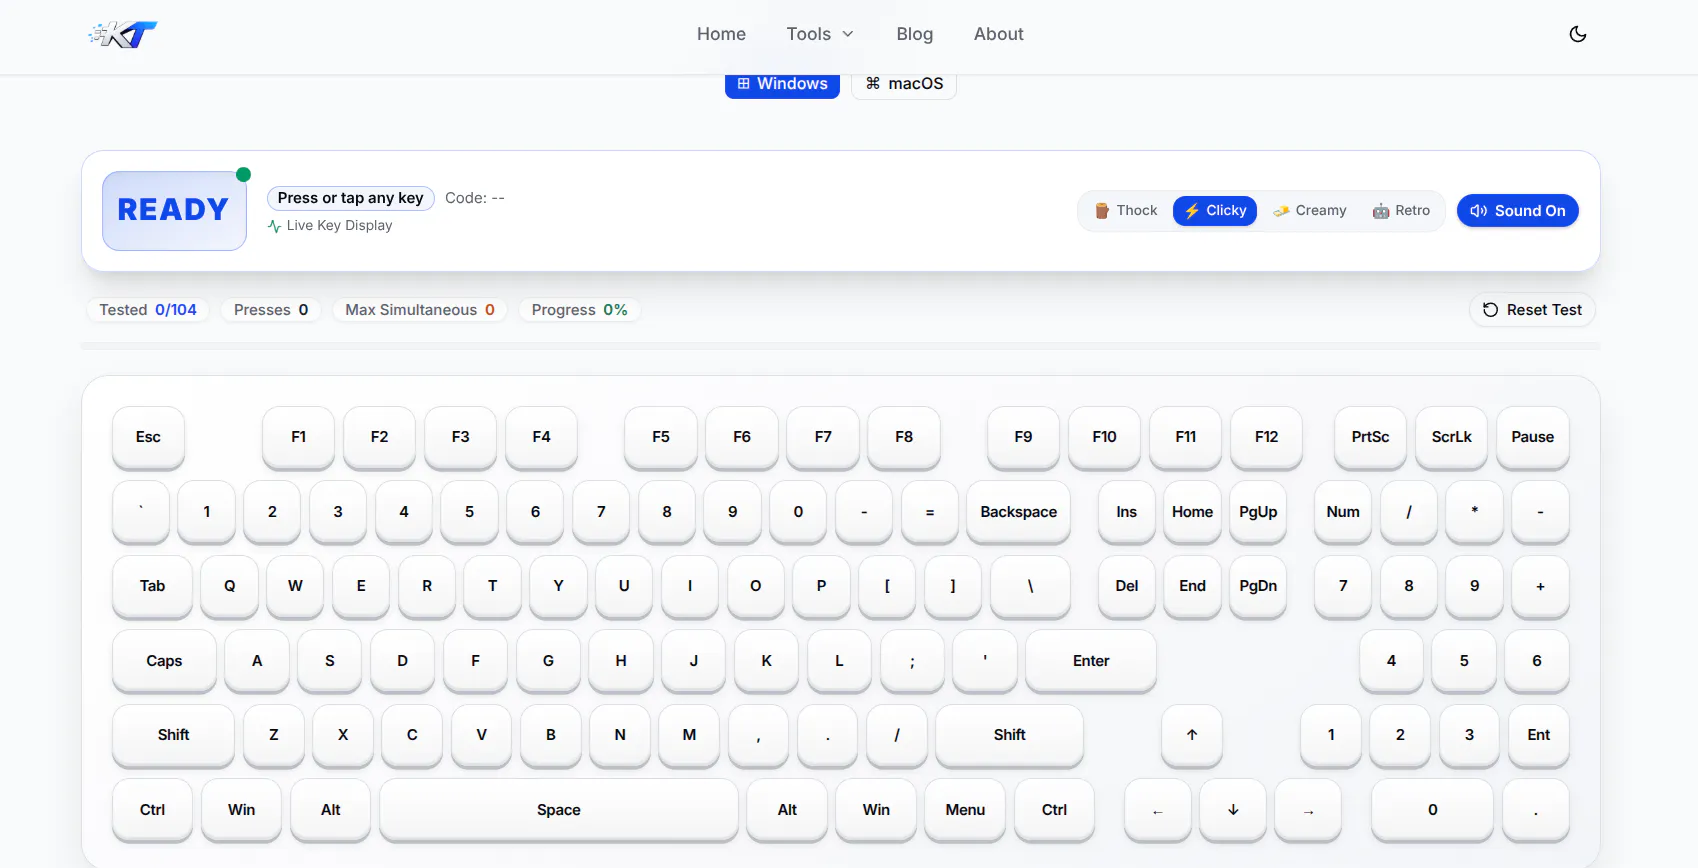This screenshot has height=868, width=1698.
Task: Click the right arrow key
Action: click(x=1308, y=810)
